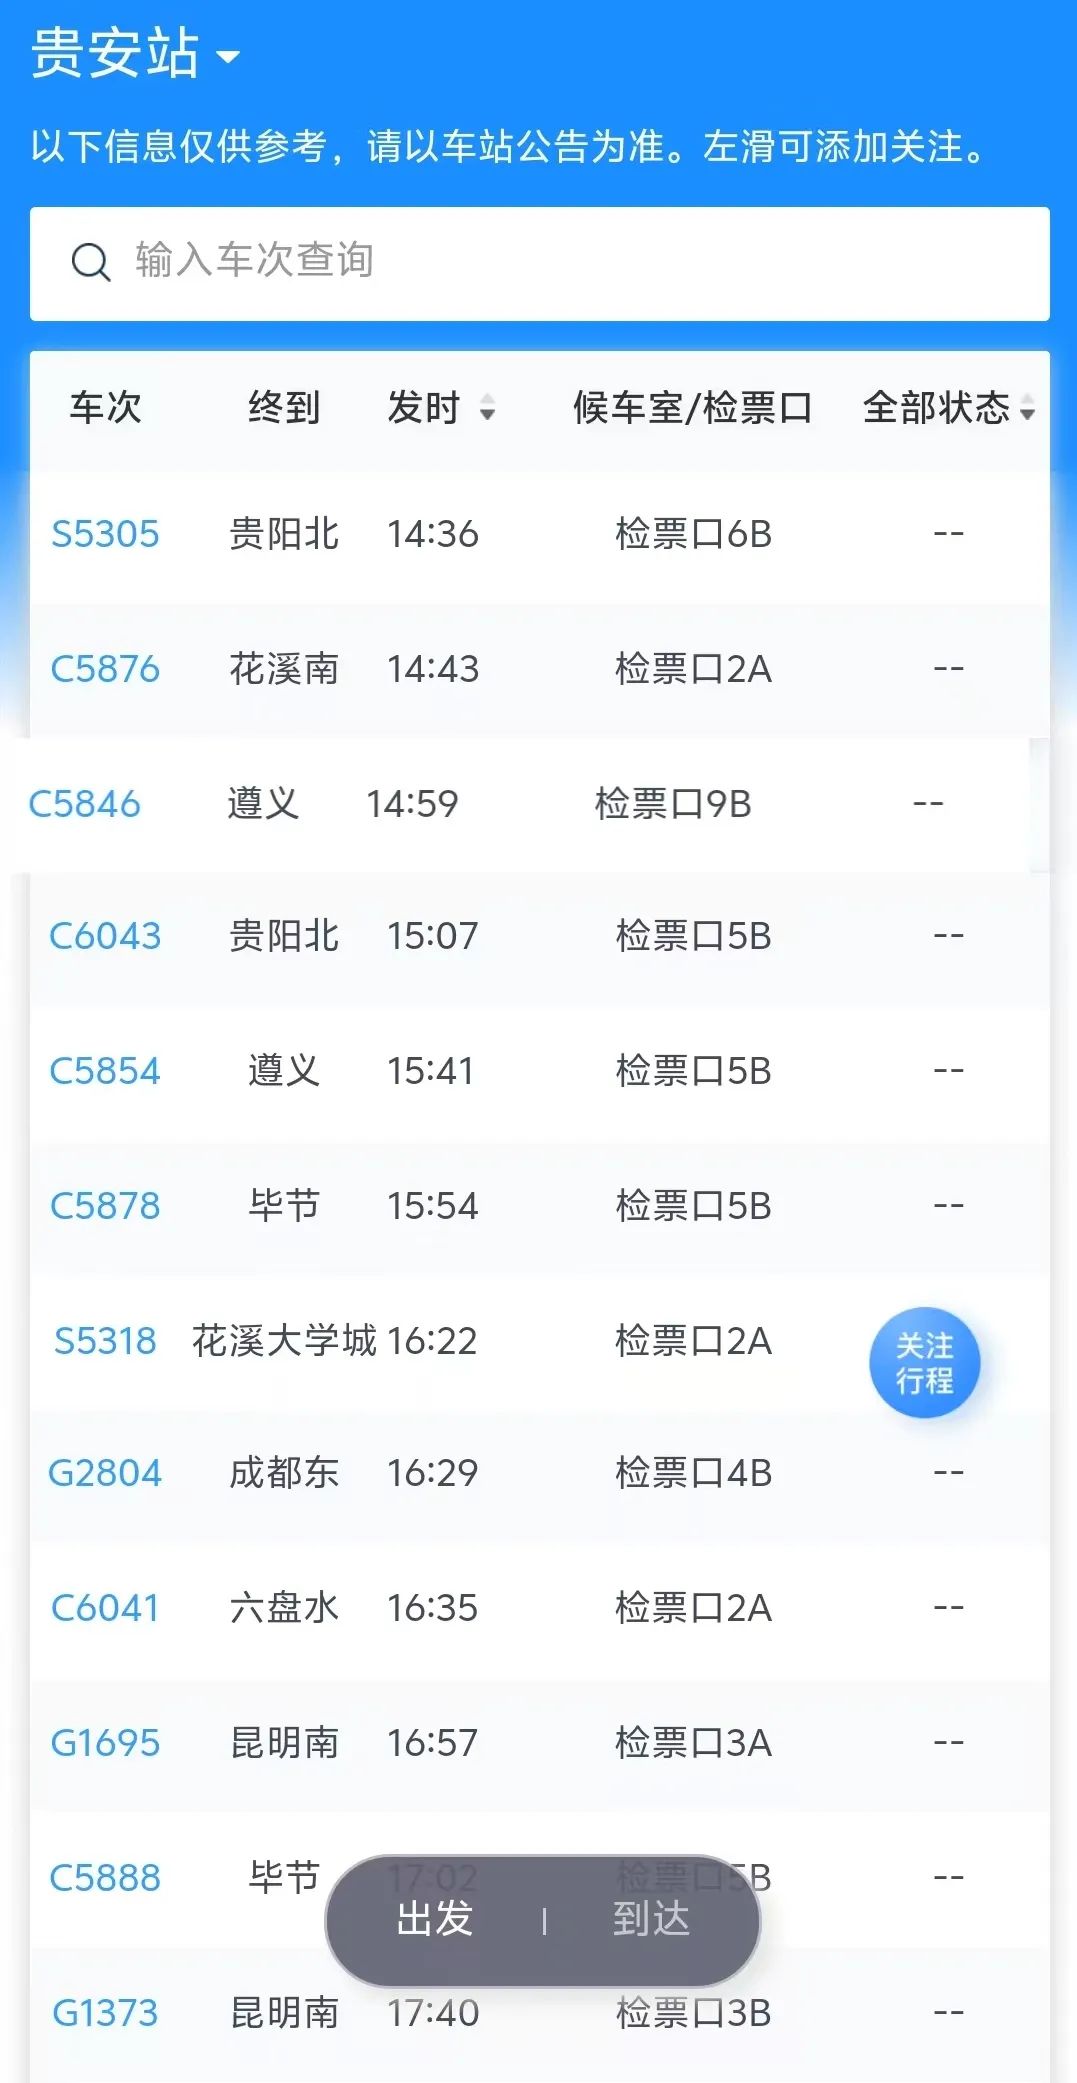The height and width of the screenshot is (2083, 1077).
Task: Tap train C6041 to 六盘水
Action: click(105, 1608)
